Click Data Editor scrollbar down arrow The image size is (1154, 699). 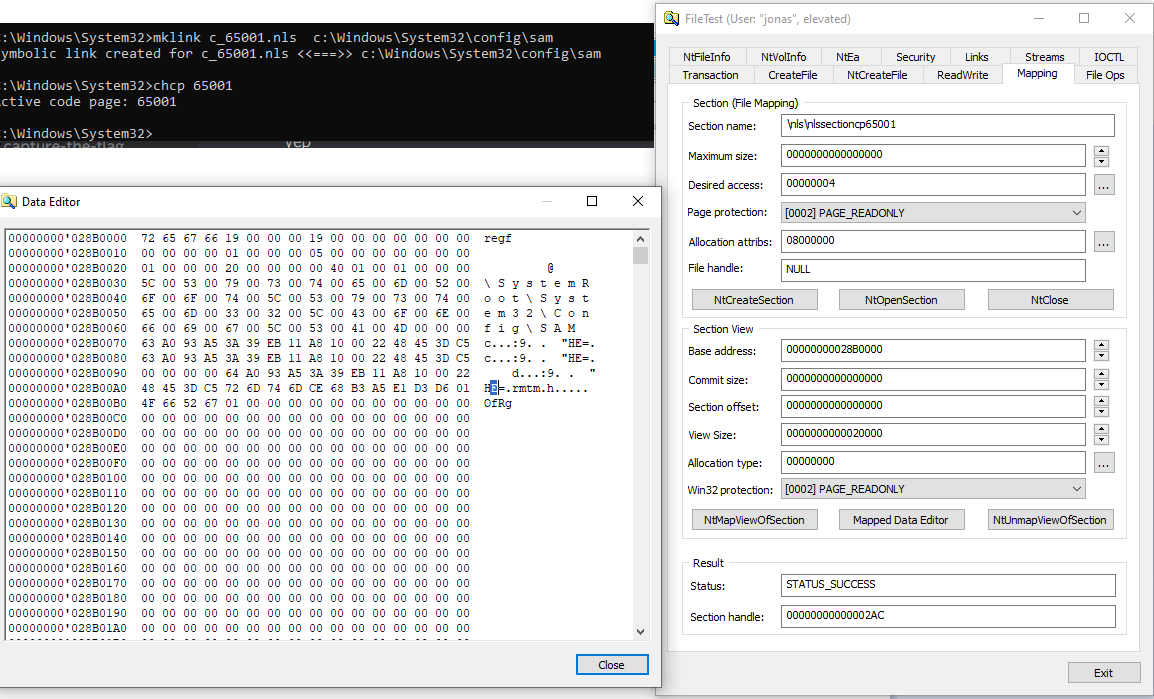pos(640,631)
